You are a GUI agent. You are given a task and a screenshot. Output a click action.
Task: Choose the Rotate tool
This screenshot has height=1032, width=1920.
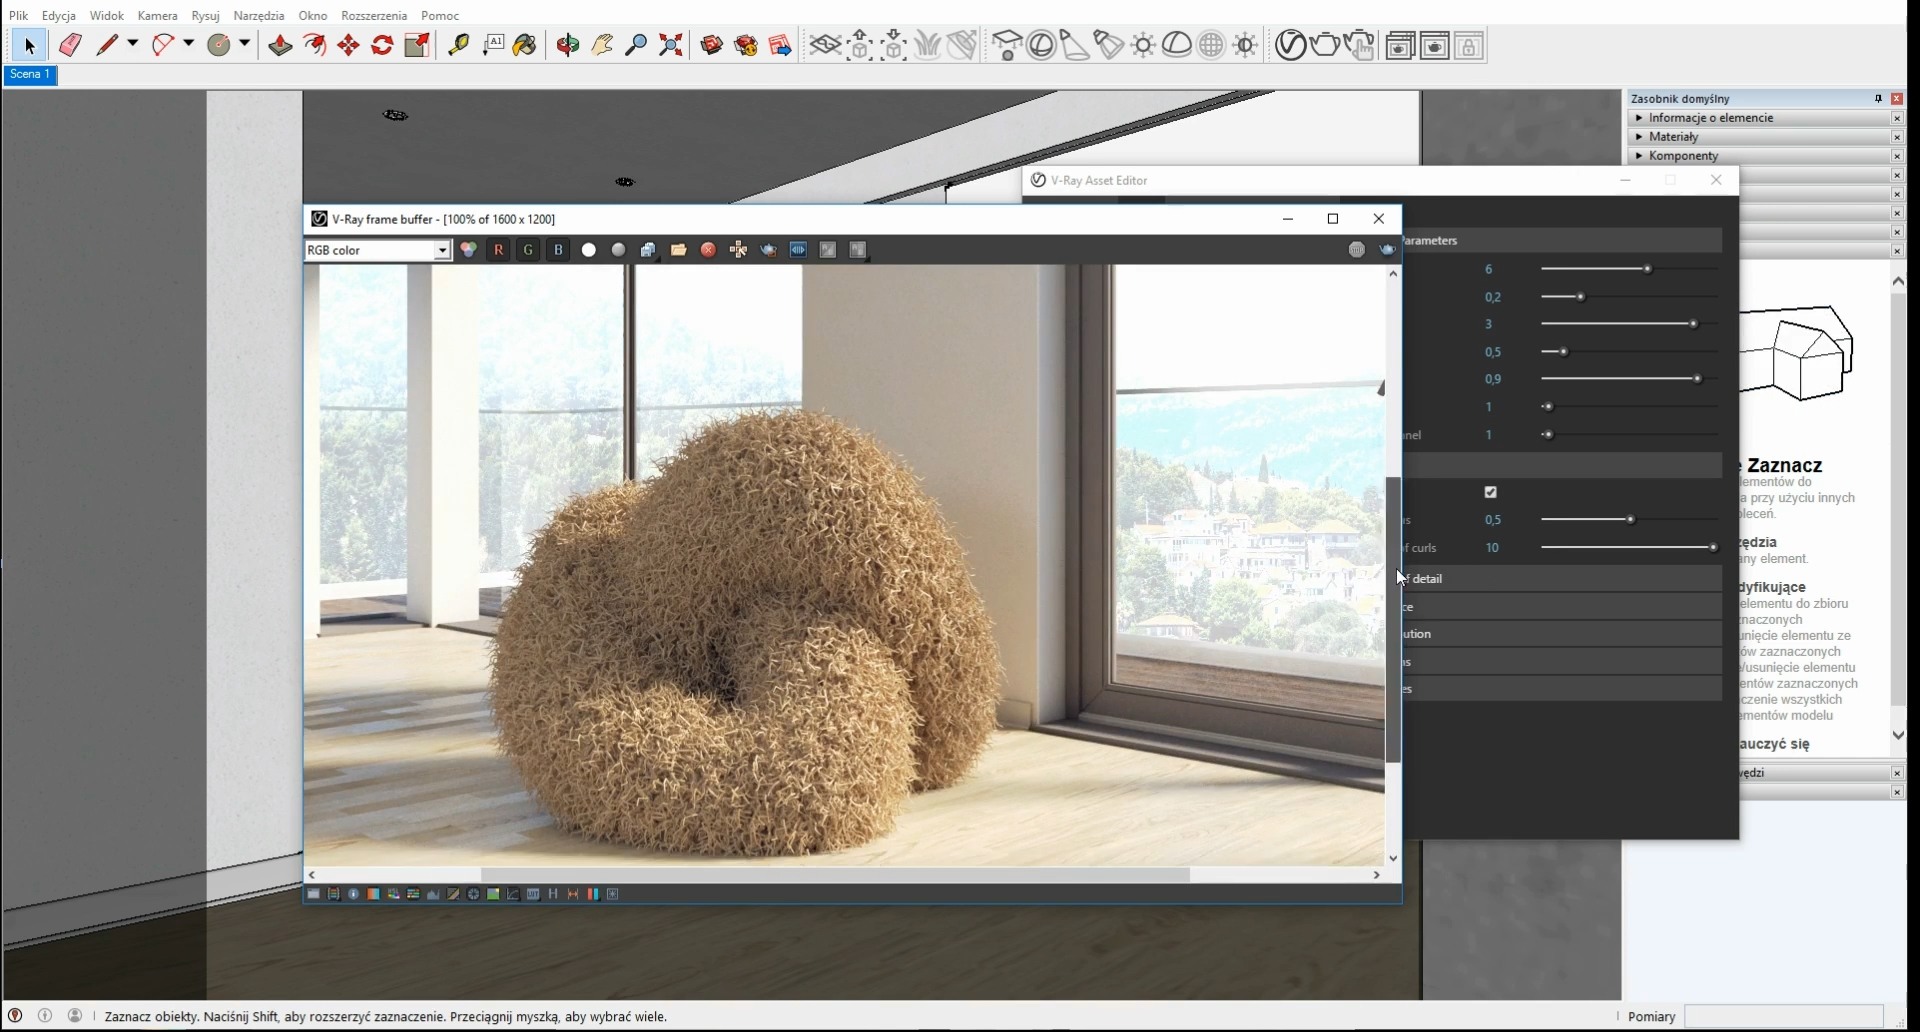(382, 45)
